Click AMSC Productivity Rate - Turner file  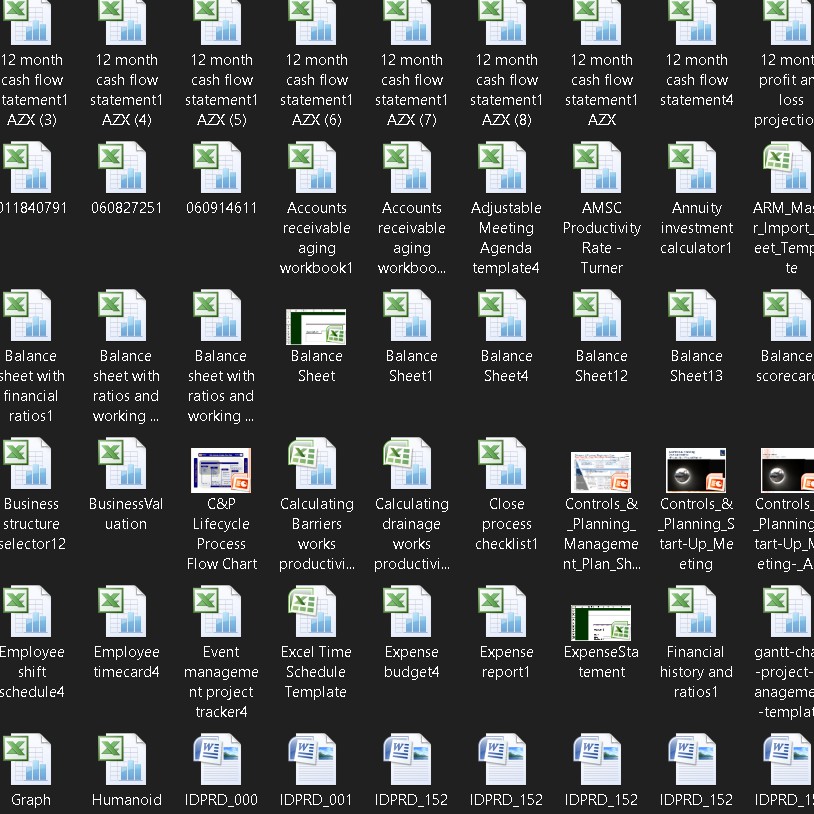[x=601, y=168]
